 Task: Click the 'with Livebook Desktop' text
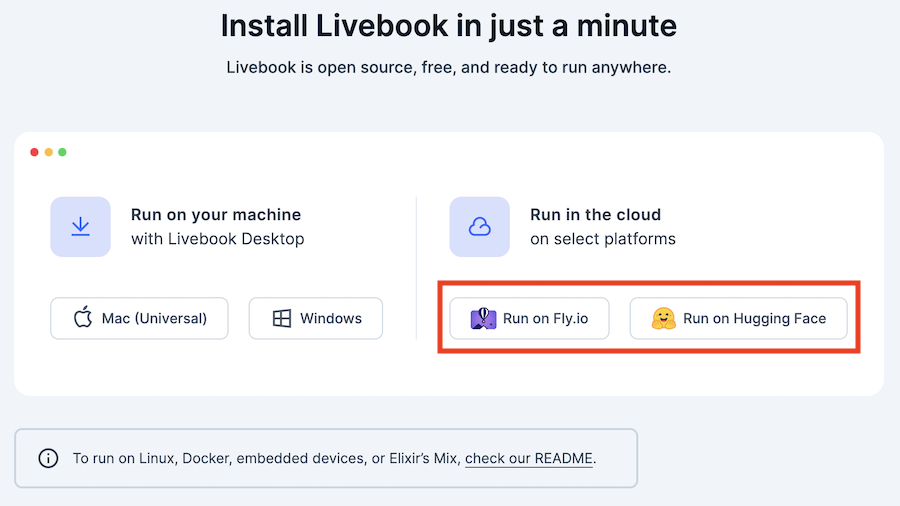218,239
